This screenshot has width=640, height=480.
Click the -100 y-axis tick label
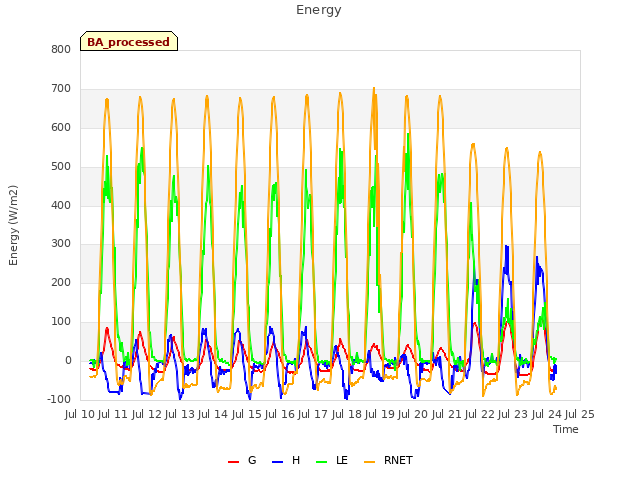[x=59, y=399]
